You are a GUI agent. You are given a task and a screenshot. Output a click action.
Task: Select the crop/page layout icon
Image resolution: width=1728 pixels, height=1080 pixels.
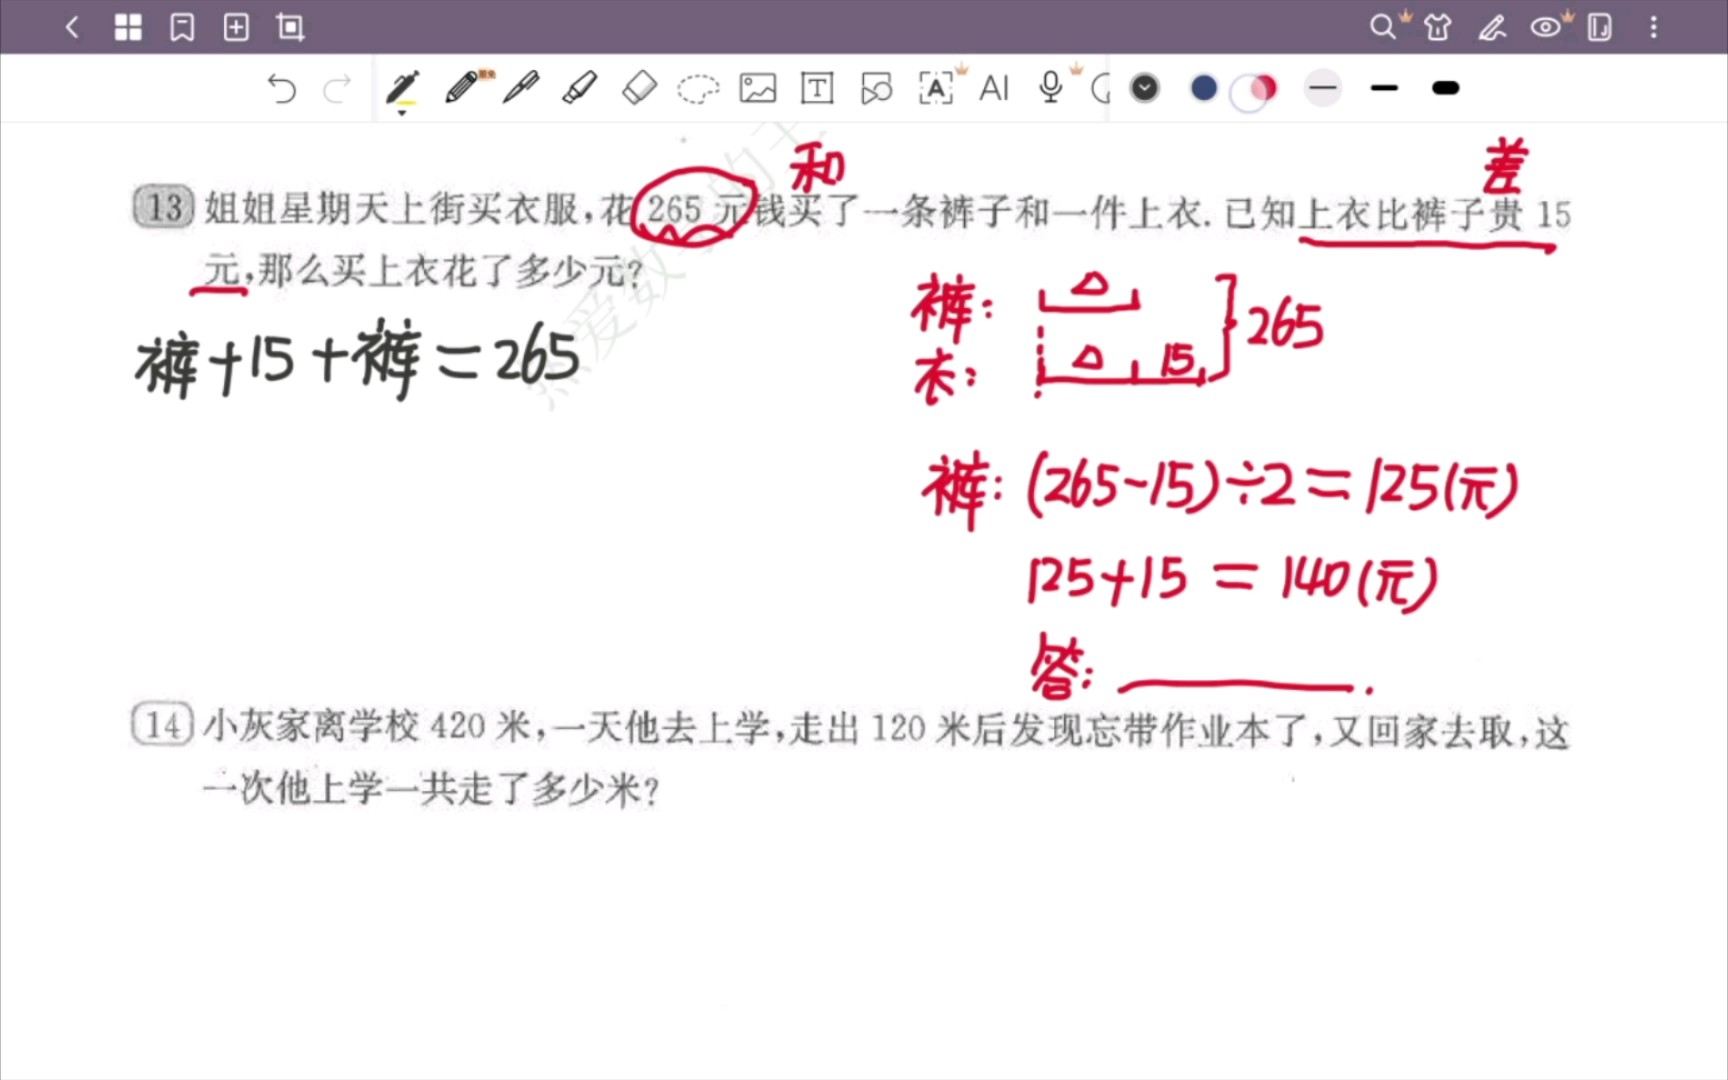coord(290,27)
